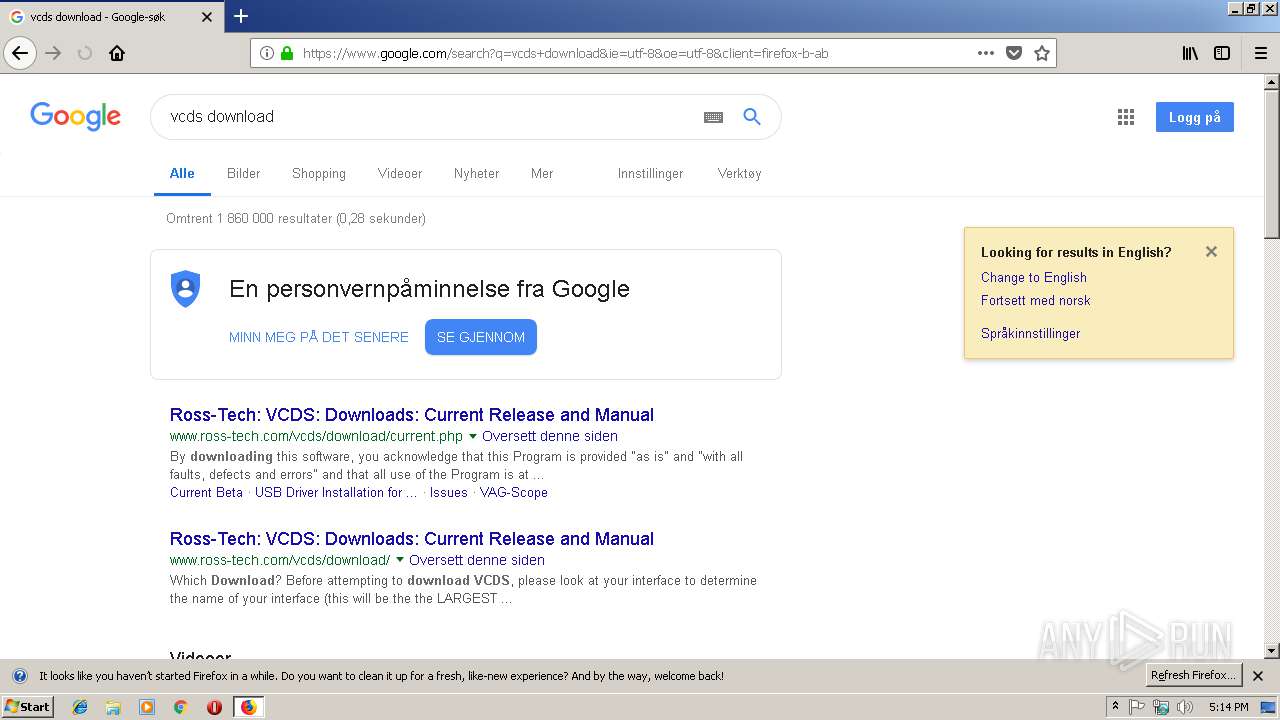
Task: Dismiss the English results notice
Action: 1211,252
